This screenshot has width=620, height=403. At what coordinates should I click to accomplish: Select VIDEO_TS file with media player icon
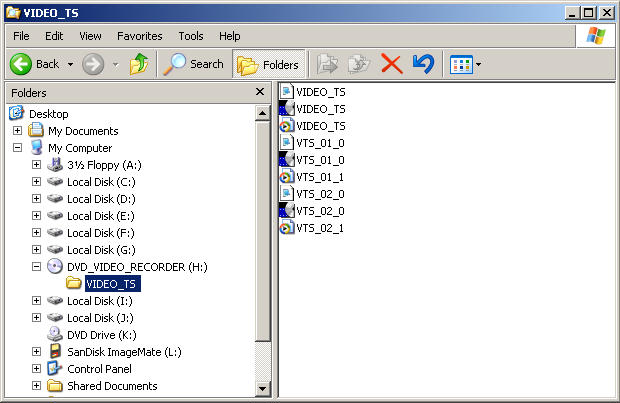pyautogui.click(x=312, y=126)
